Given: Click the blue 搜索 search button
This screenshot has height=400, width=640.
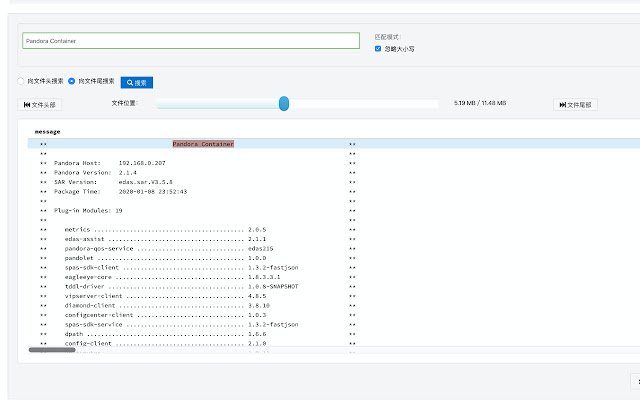Looking at the screenshot, I should click(x=137, y=82).
